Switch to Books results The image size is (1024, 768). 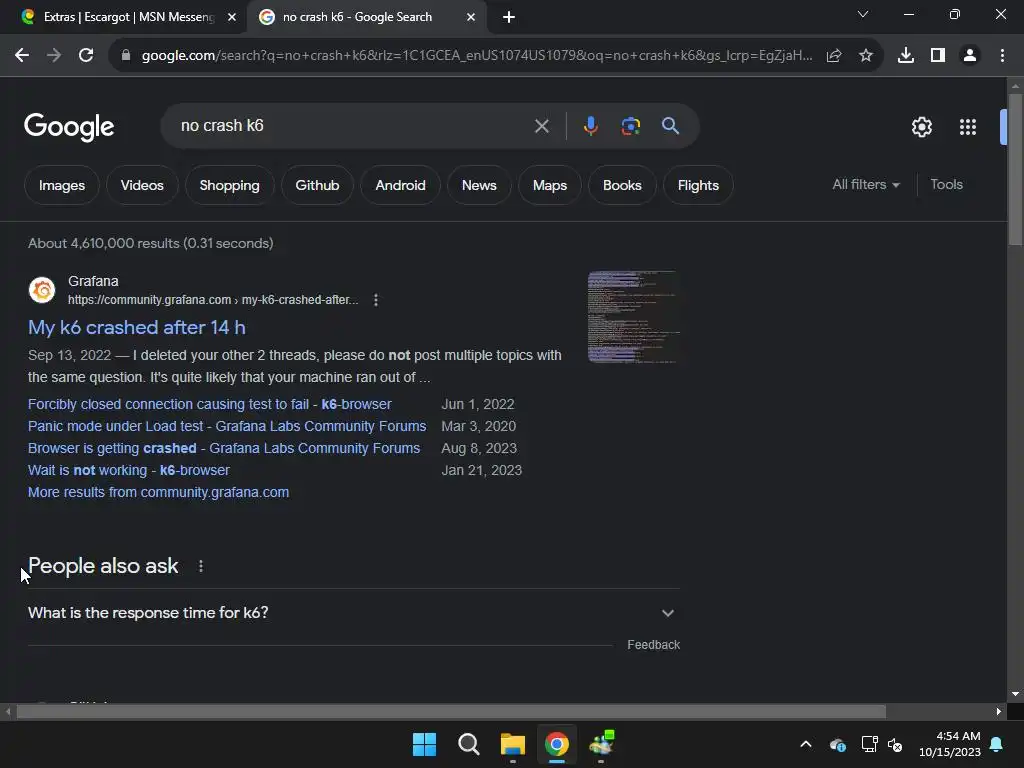622,185
